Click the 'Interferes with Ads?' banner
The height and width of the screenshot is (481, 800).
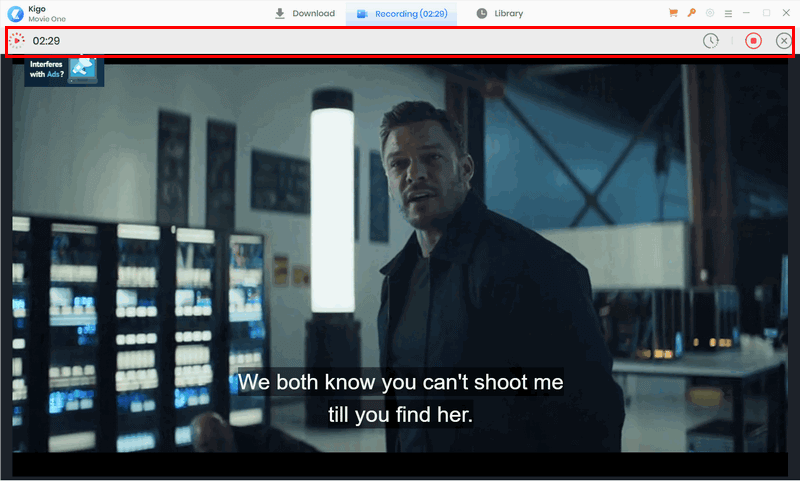tap(64, 70)
